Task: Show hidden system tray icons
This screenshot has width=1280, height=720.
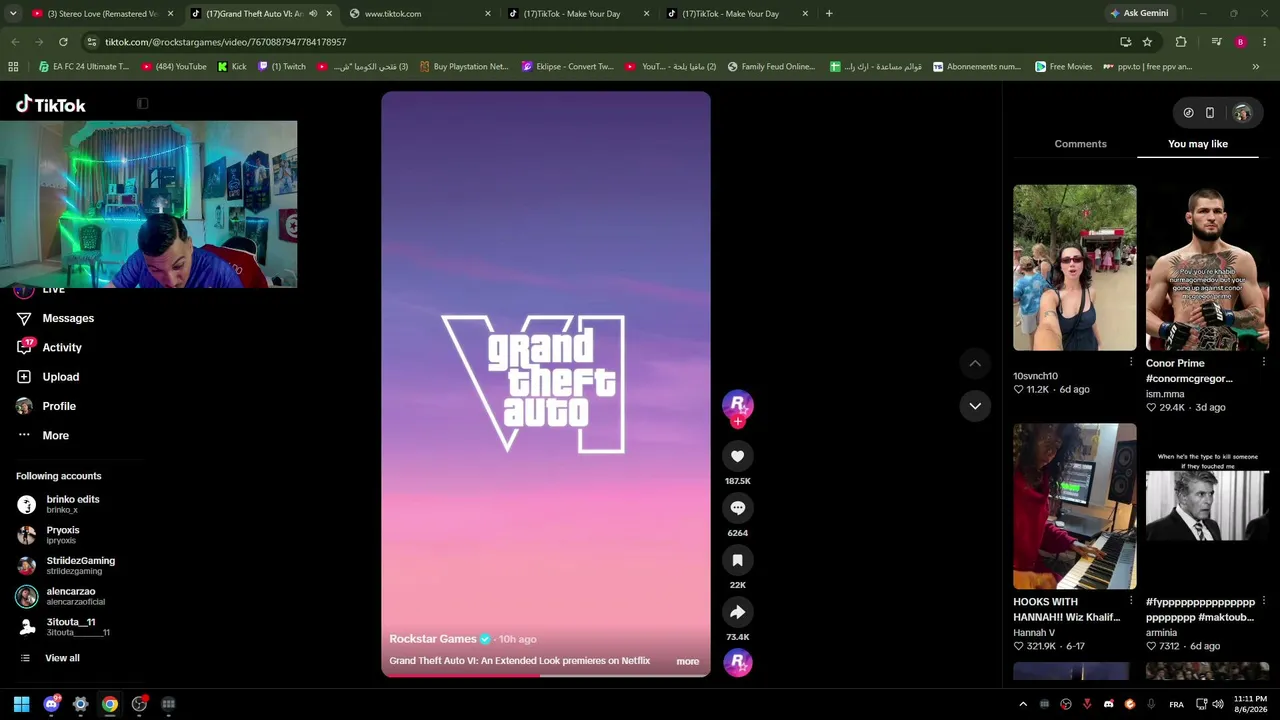Action: click(x=1023, y=704)
